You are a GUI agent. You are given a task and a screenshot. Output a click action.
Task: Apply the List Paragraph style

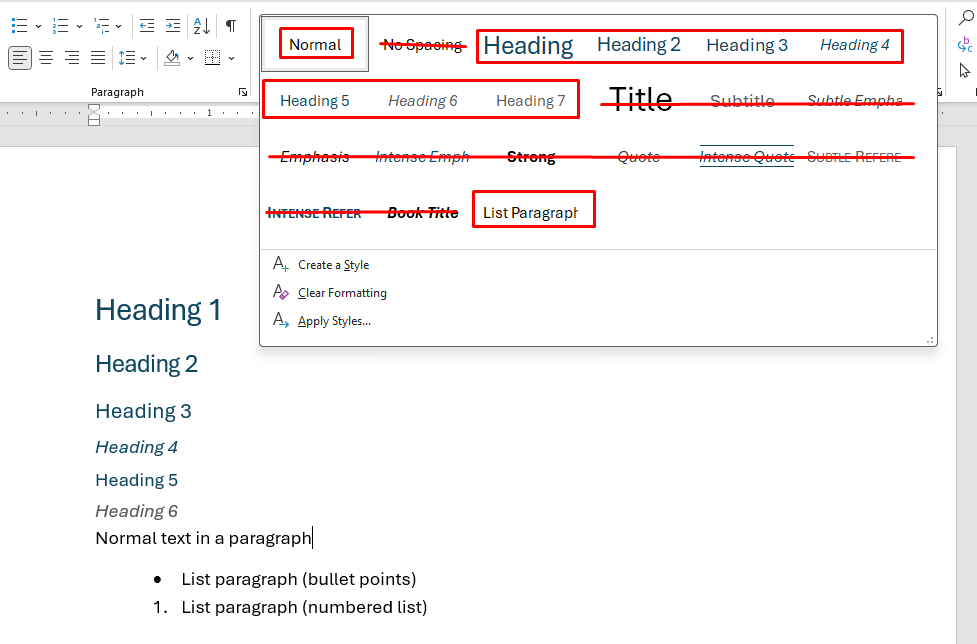point(530,212)
